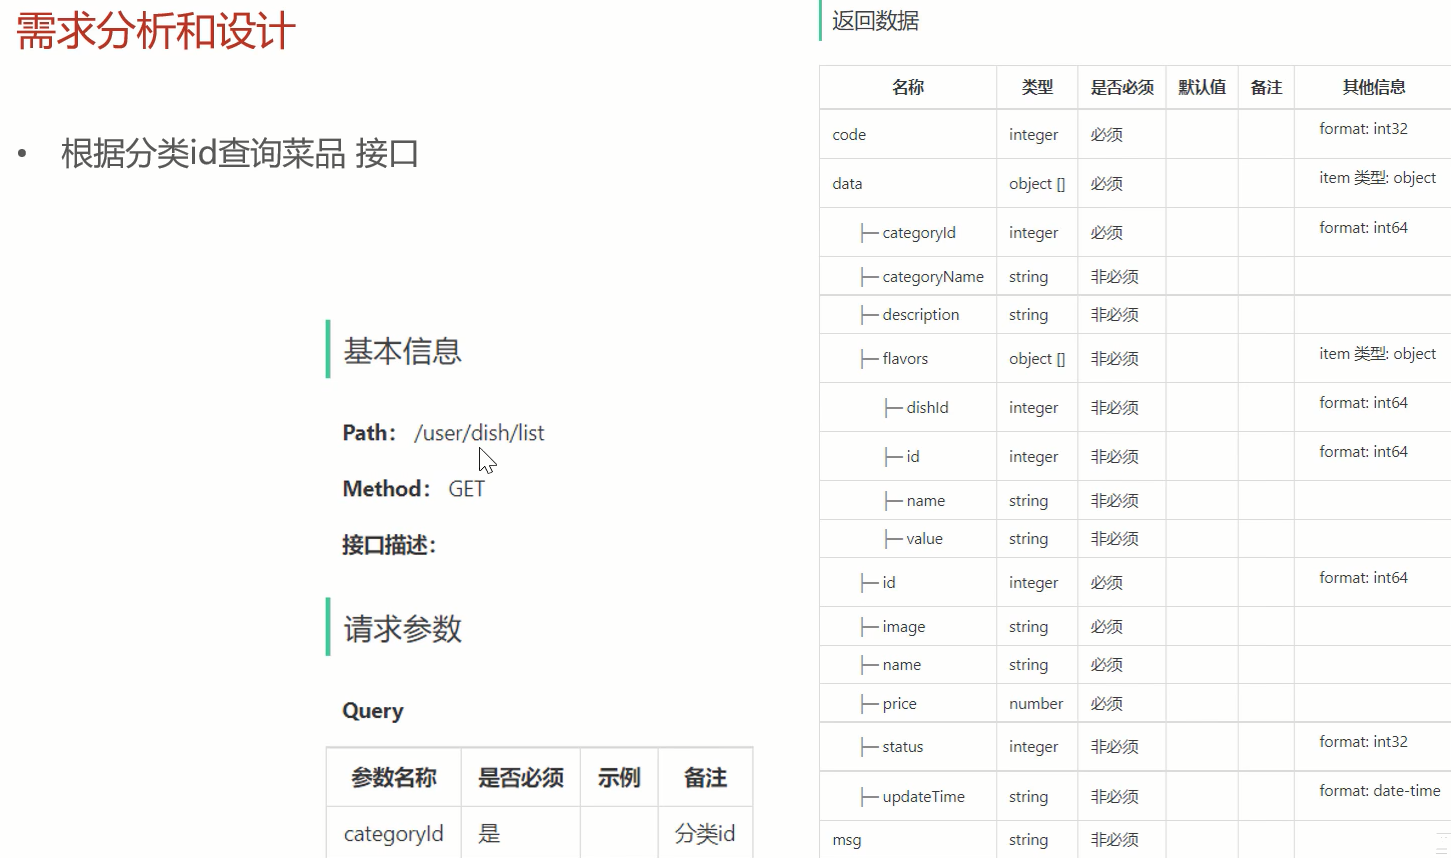Screen dimensions: 1451x858
Task: Select the data field name
Action: [847, 184]
